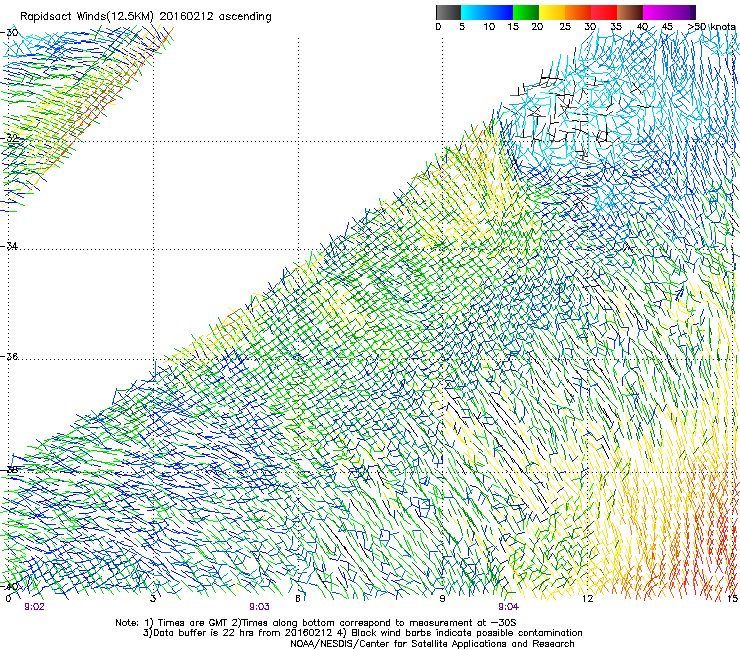Image resolution: width=740 pixels, height=650 pixels.
Task: Click the purple '9:02' time label
Action: click(34, 607)
